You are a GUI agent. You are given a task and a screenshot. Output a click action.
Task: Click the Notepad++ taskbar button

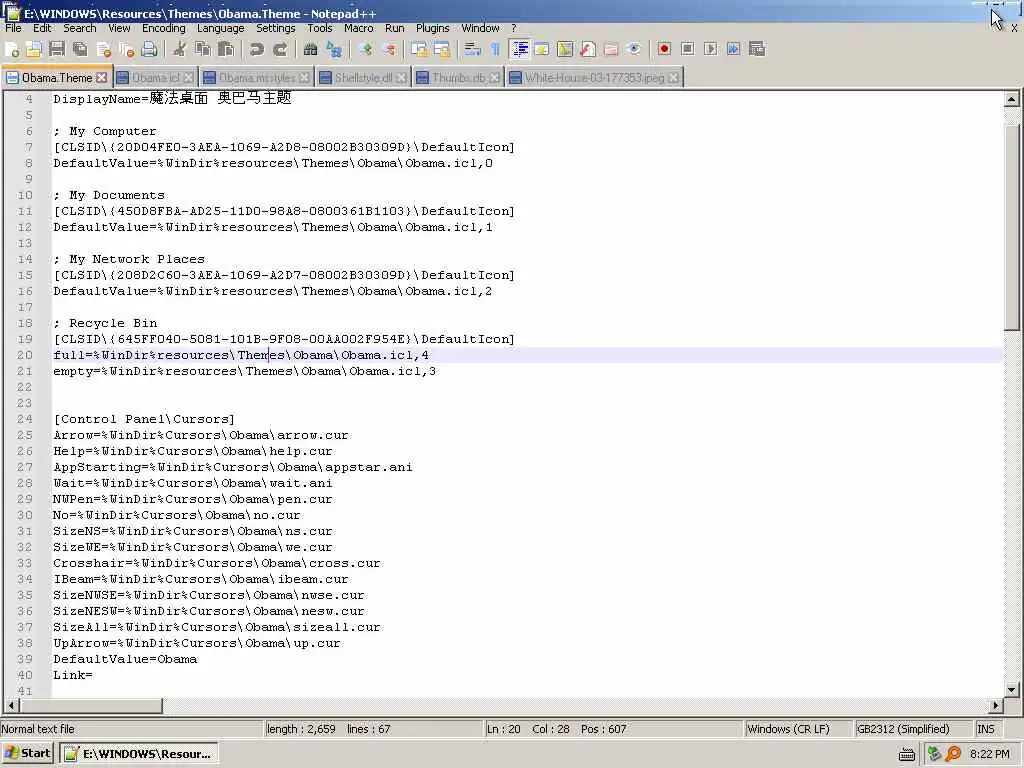[138, 754]
